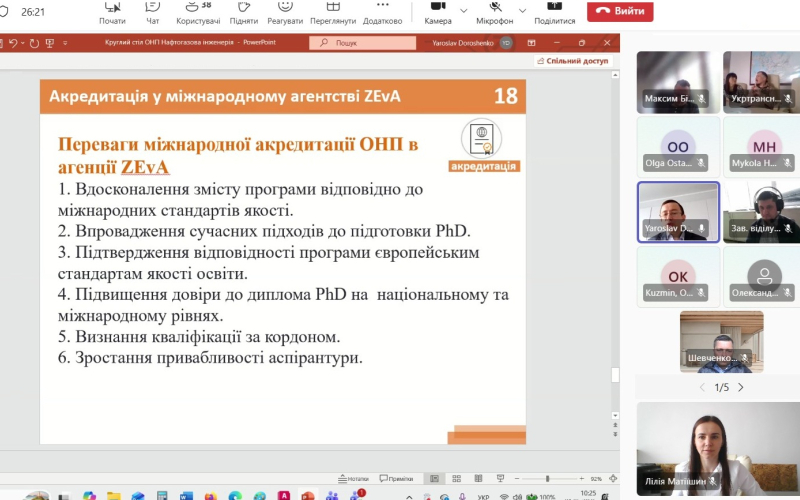The width and height of the screenshot is (800, 500).
Task: Open Word from the Windows taskbar
Action: 186,495
